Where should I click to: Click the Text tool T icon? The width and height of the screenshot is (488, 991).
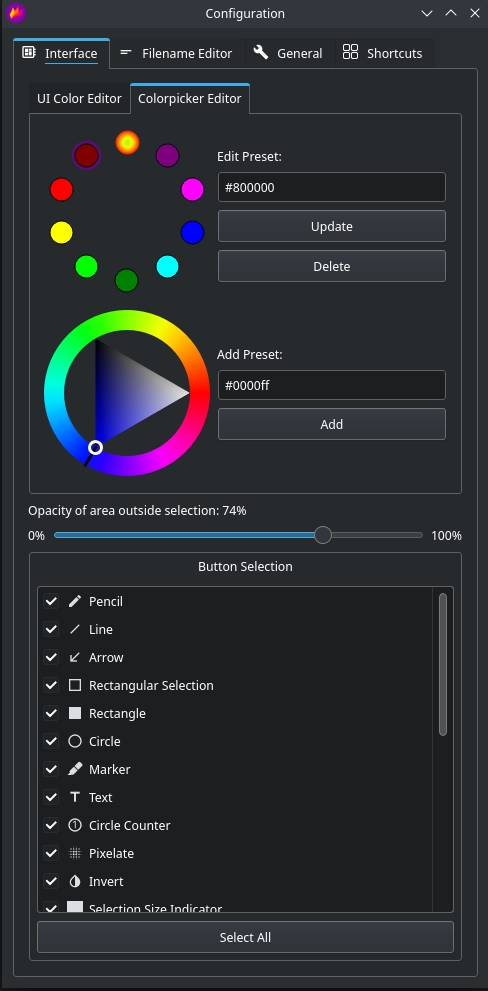75,797
